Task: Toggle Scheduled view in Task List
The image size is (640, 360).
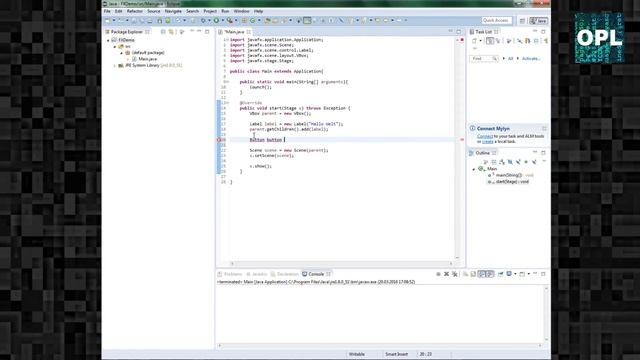Action: click(x=498, y=41)
